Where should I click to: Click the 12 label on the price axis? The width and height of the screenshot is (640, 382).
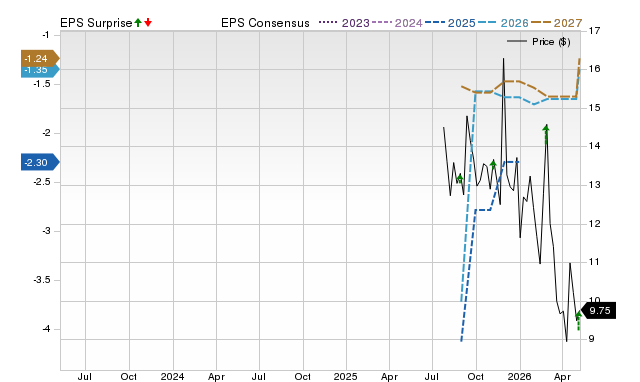(x=595, y=224)
